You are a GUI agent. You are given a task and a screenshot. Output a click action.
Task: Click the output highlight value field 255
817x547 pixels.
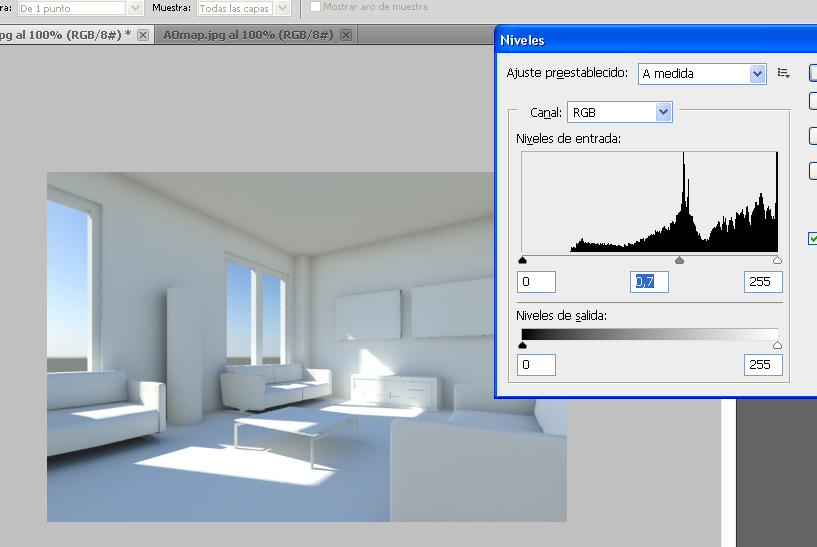point(763,365)
